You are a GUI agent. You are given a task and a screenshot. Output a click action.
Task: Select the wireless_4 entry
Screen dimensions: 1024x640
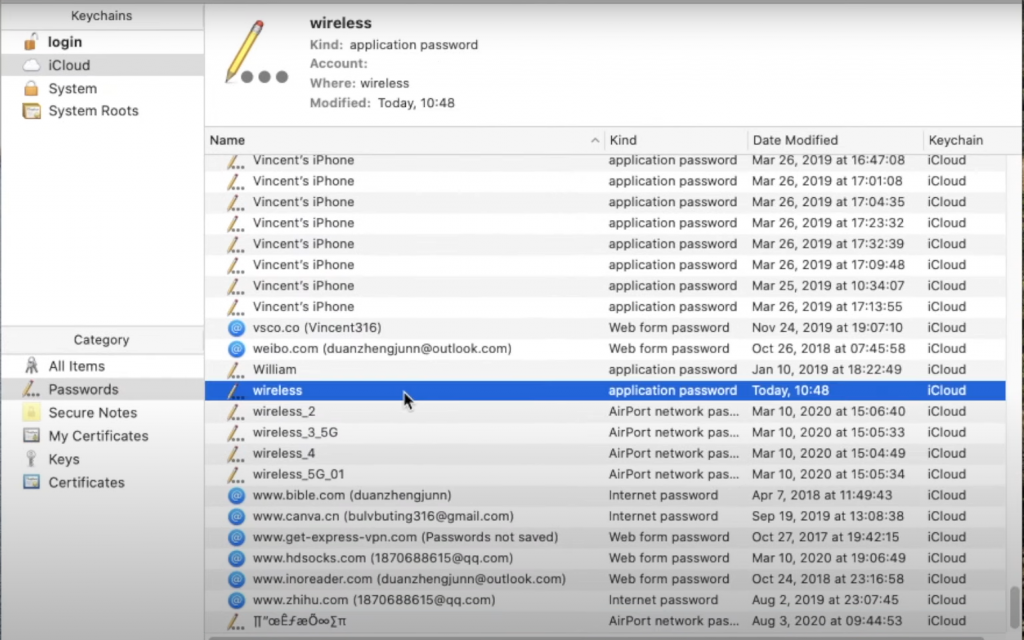[x=605, y=453]
